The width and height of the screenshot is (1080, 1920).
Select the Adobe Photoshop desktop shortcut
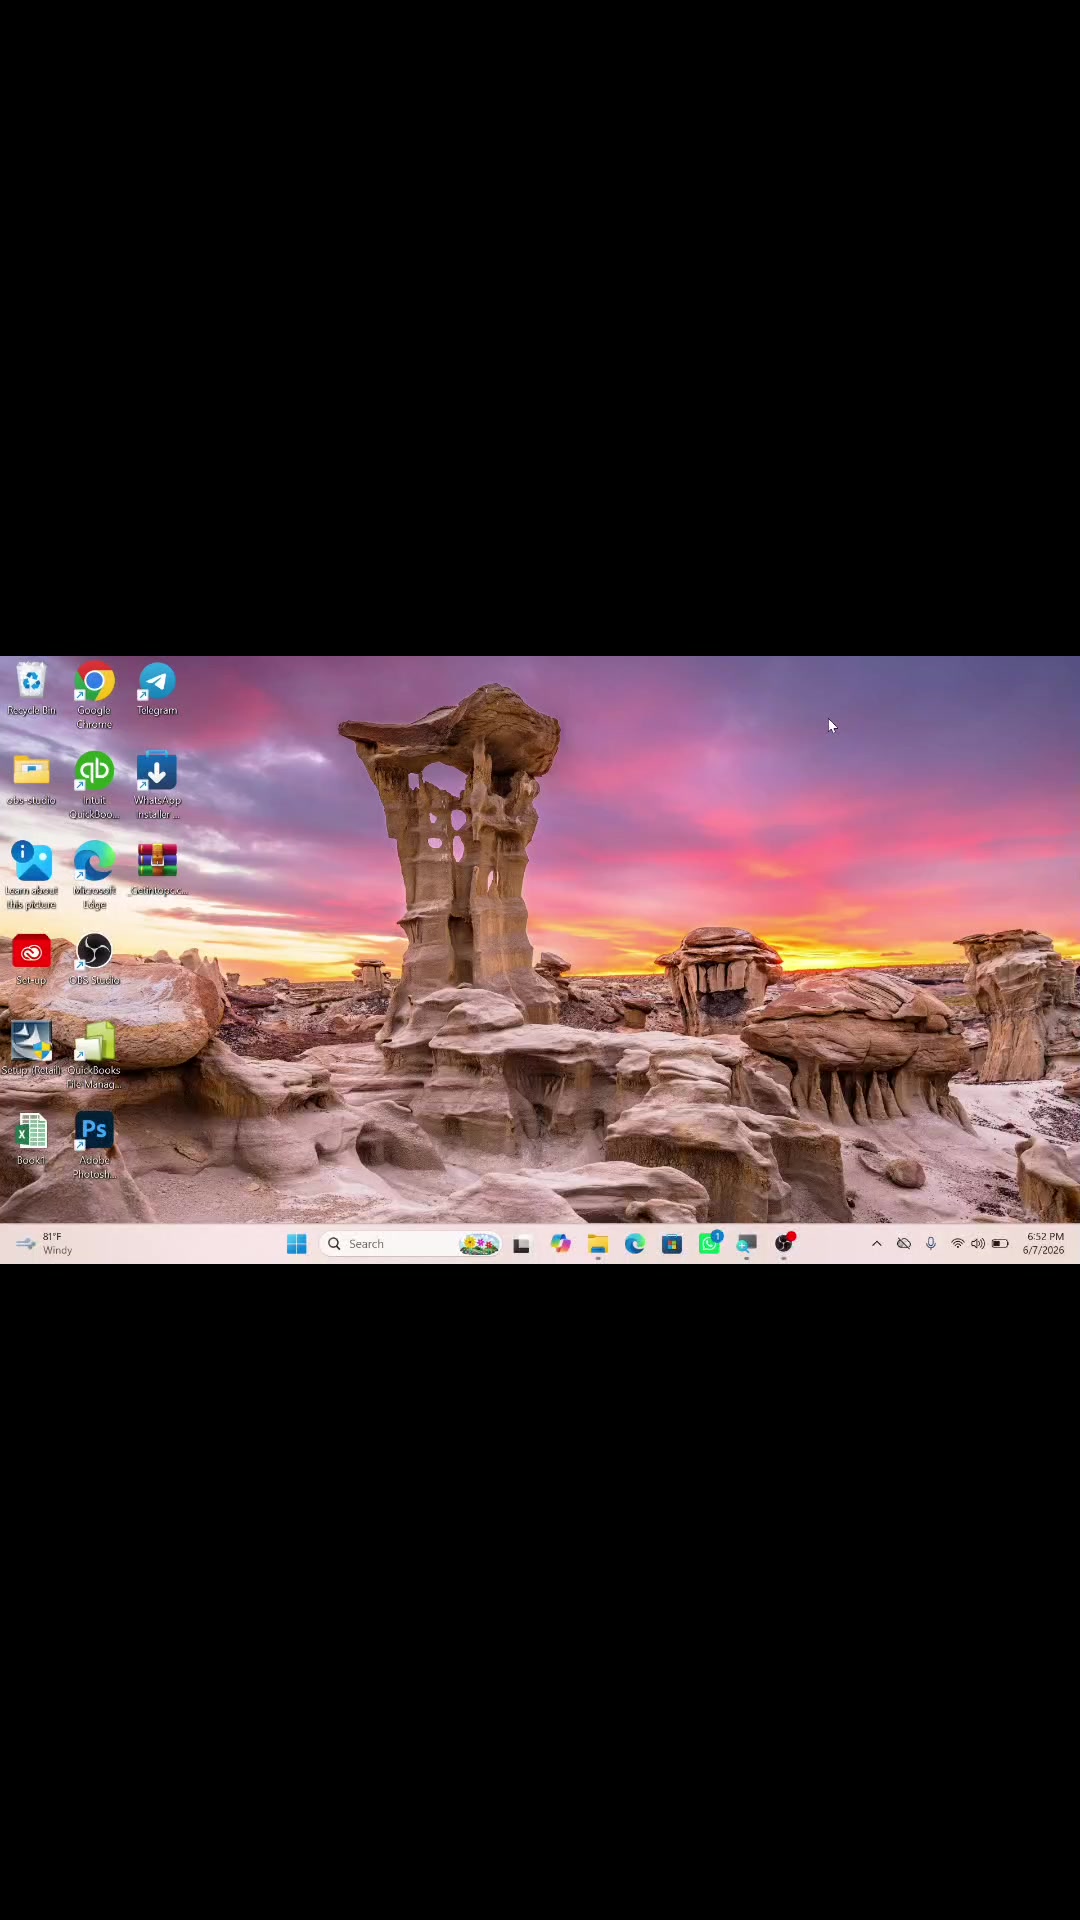tap(94, 1146)
